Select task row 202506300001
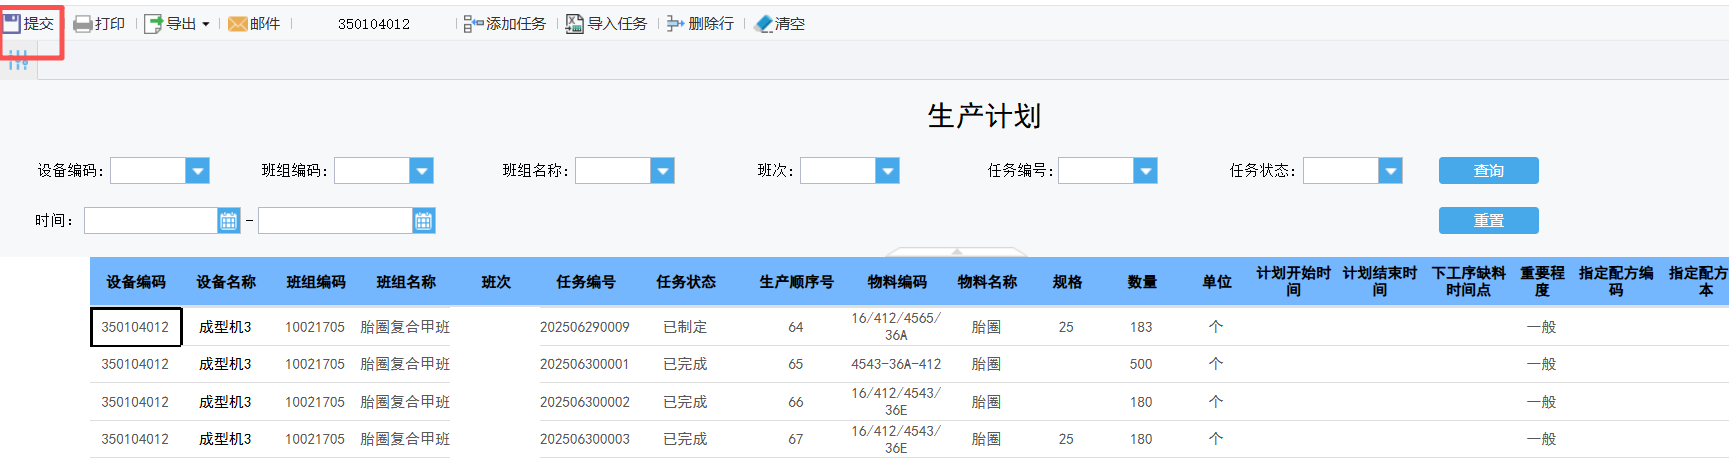1729x460 pixels. (x=585, y=364)
